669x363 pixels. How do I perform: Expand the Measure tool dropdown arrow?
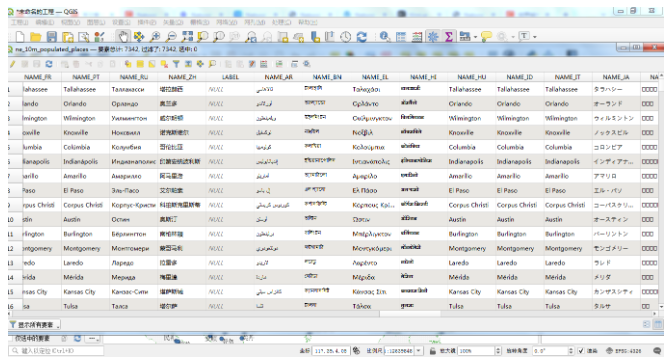point(475,37)
